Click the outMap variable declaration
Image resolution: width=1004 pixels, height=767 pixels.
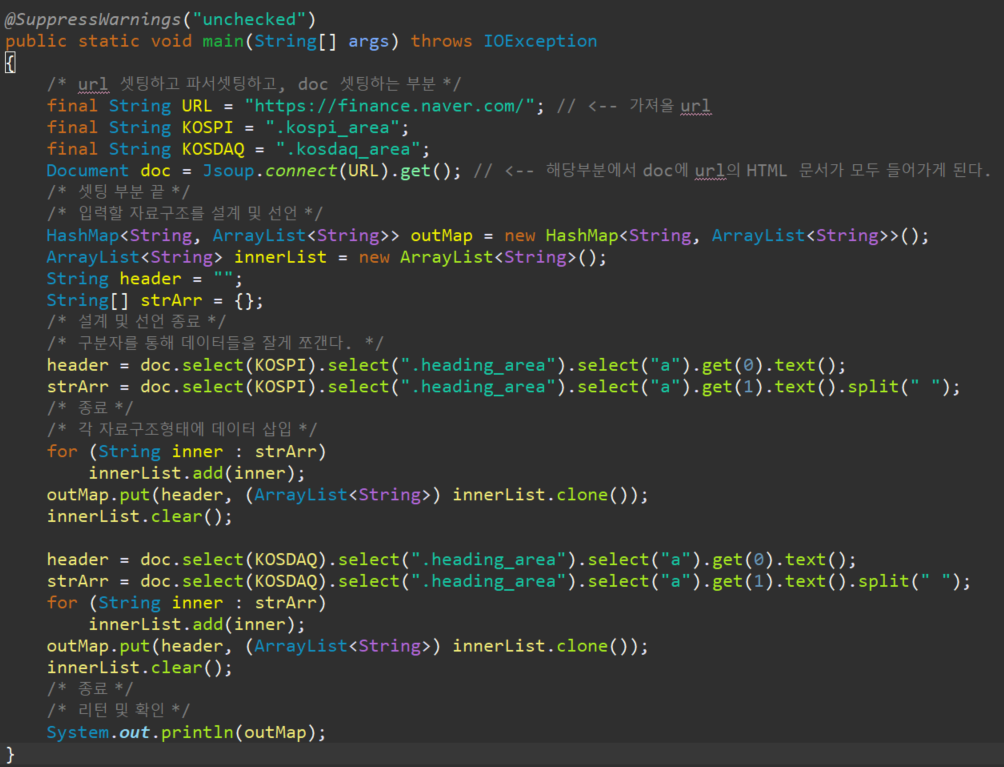pos(441,236)
